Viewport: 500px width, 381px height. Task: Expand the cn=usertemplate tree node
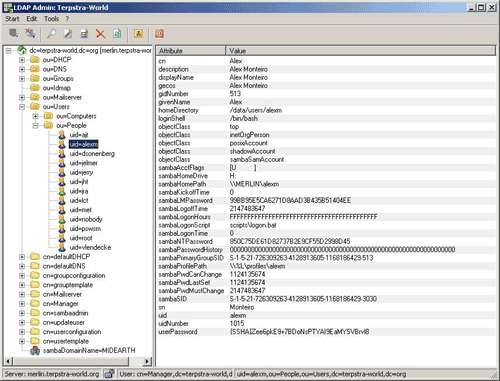(22, 341)
